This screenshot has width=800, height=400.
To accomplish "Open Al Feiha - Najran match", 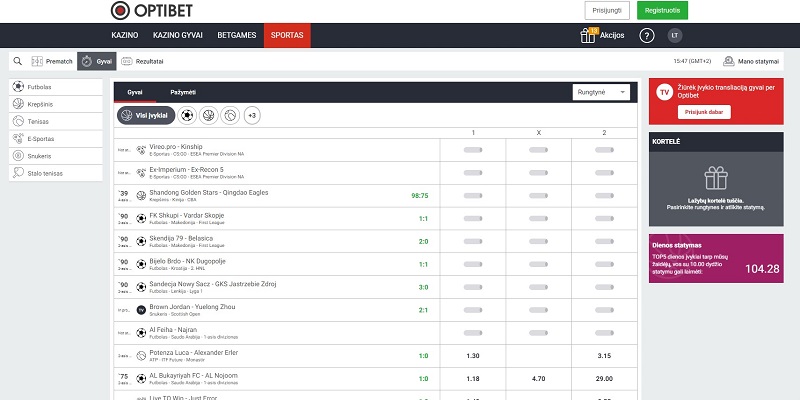I will pos(173,330).
